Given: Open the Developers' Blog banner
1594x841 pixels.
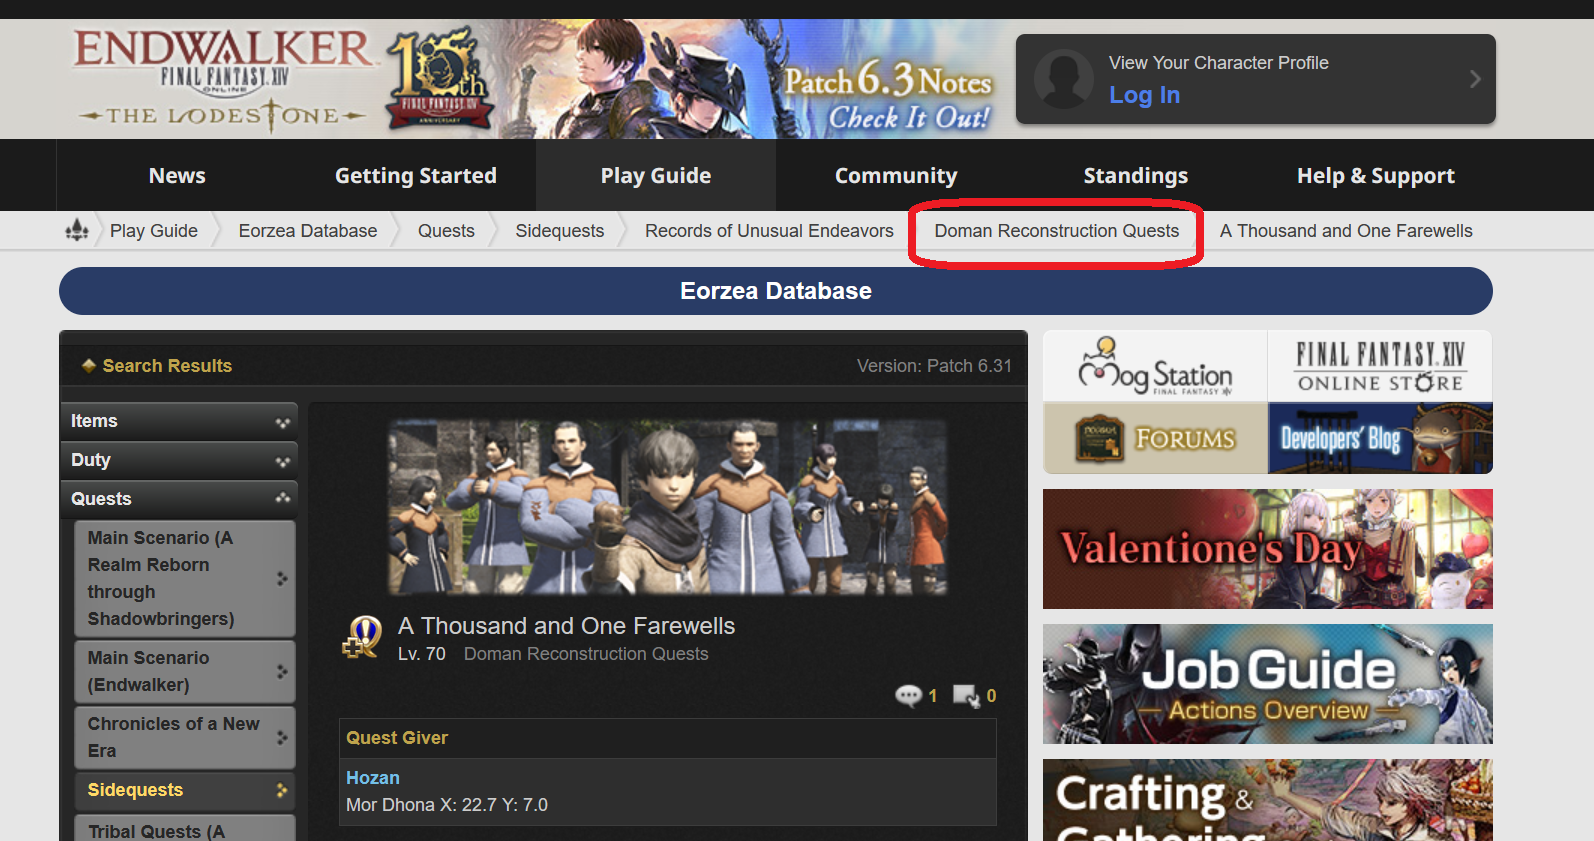Looking at the screenshot, I should 1380,438.
